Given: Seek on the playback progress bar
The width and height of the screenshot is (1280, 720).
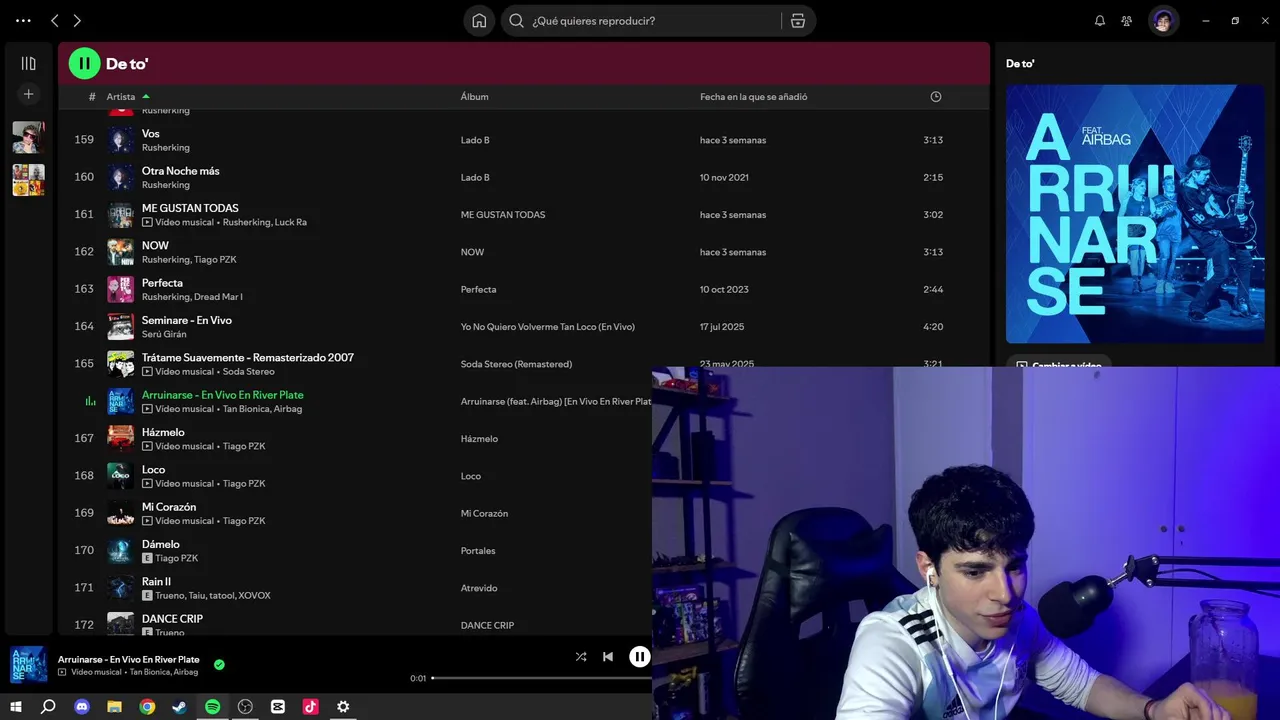Looking at the screenshot, I should coord(542,678).
